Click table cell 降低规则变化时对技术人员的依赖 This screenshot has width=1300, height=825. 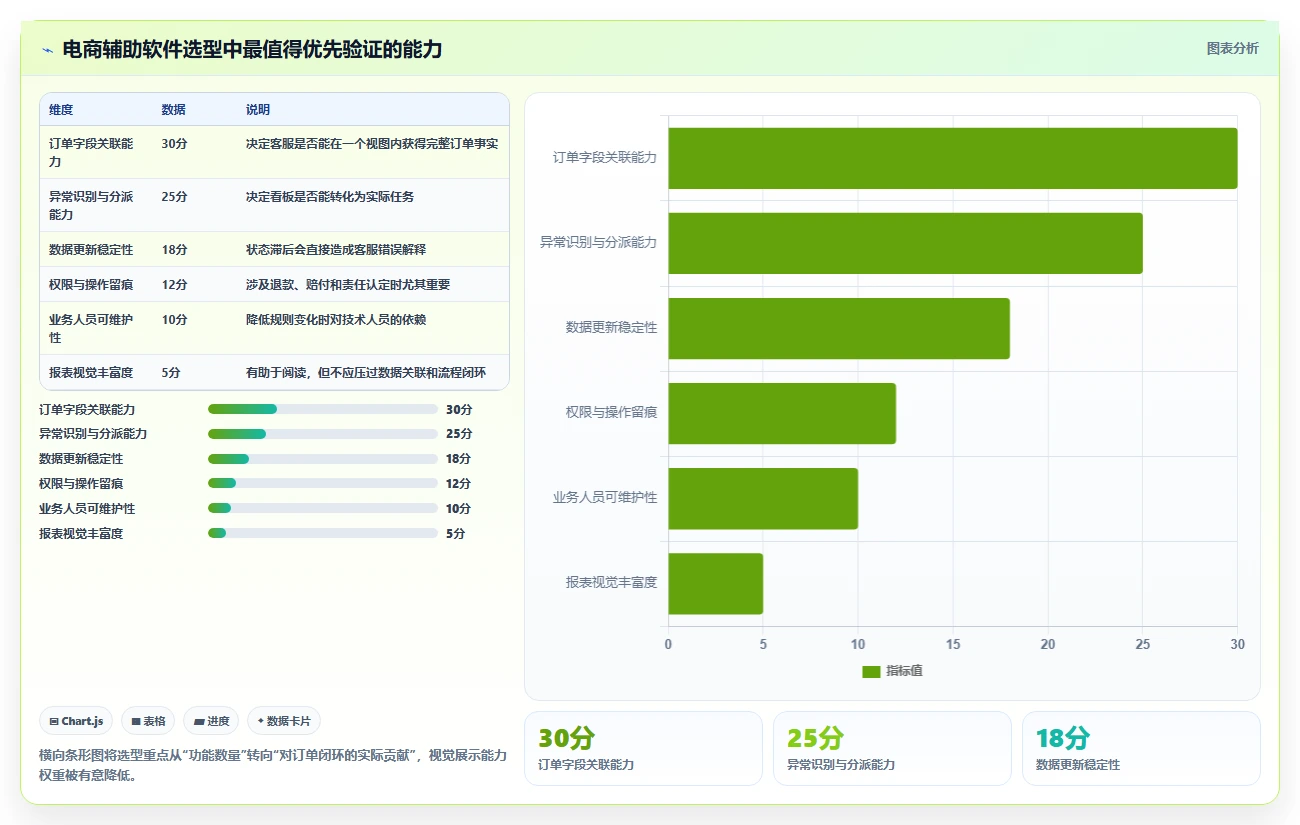(336, 319)
